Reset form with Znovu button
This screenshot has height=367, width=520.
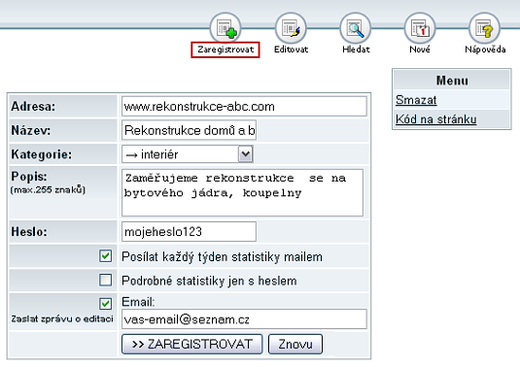[295, 344]
